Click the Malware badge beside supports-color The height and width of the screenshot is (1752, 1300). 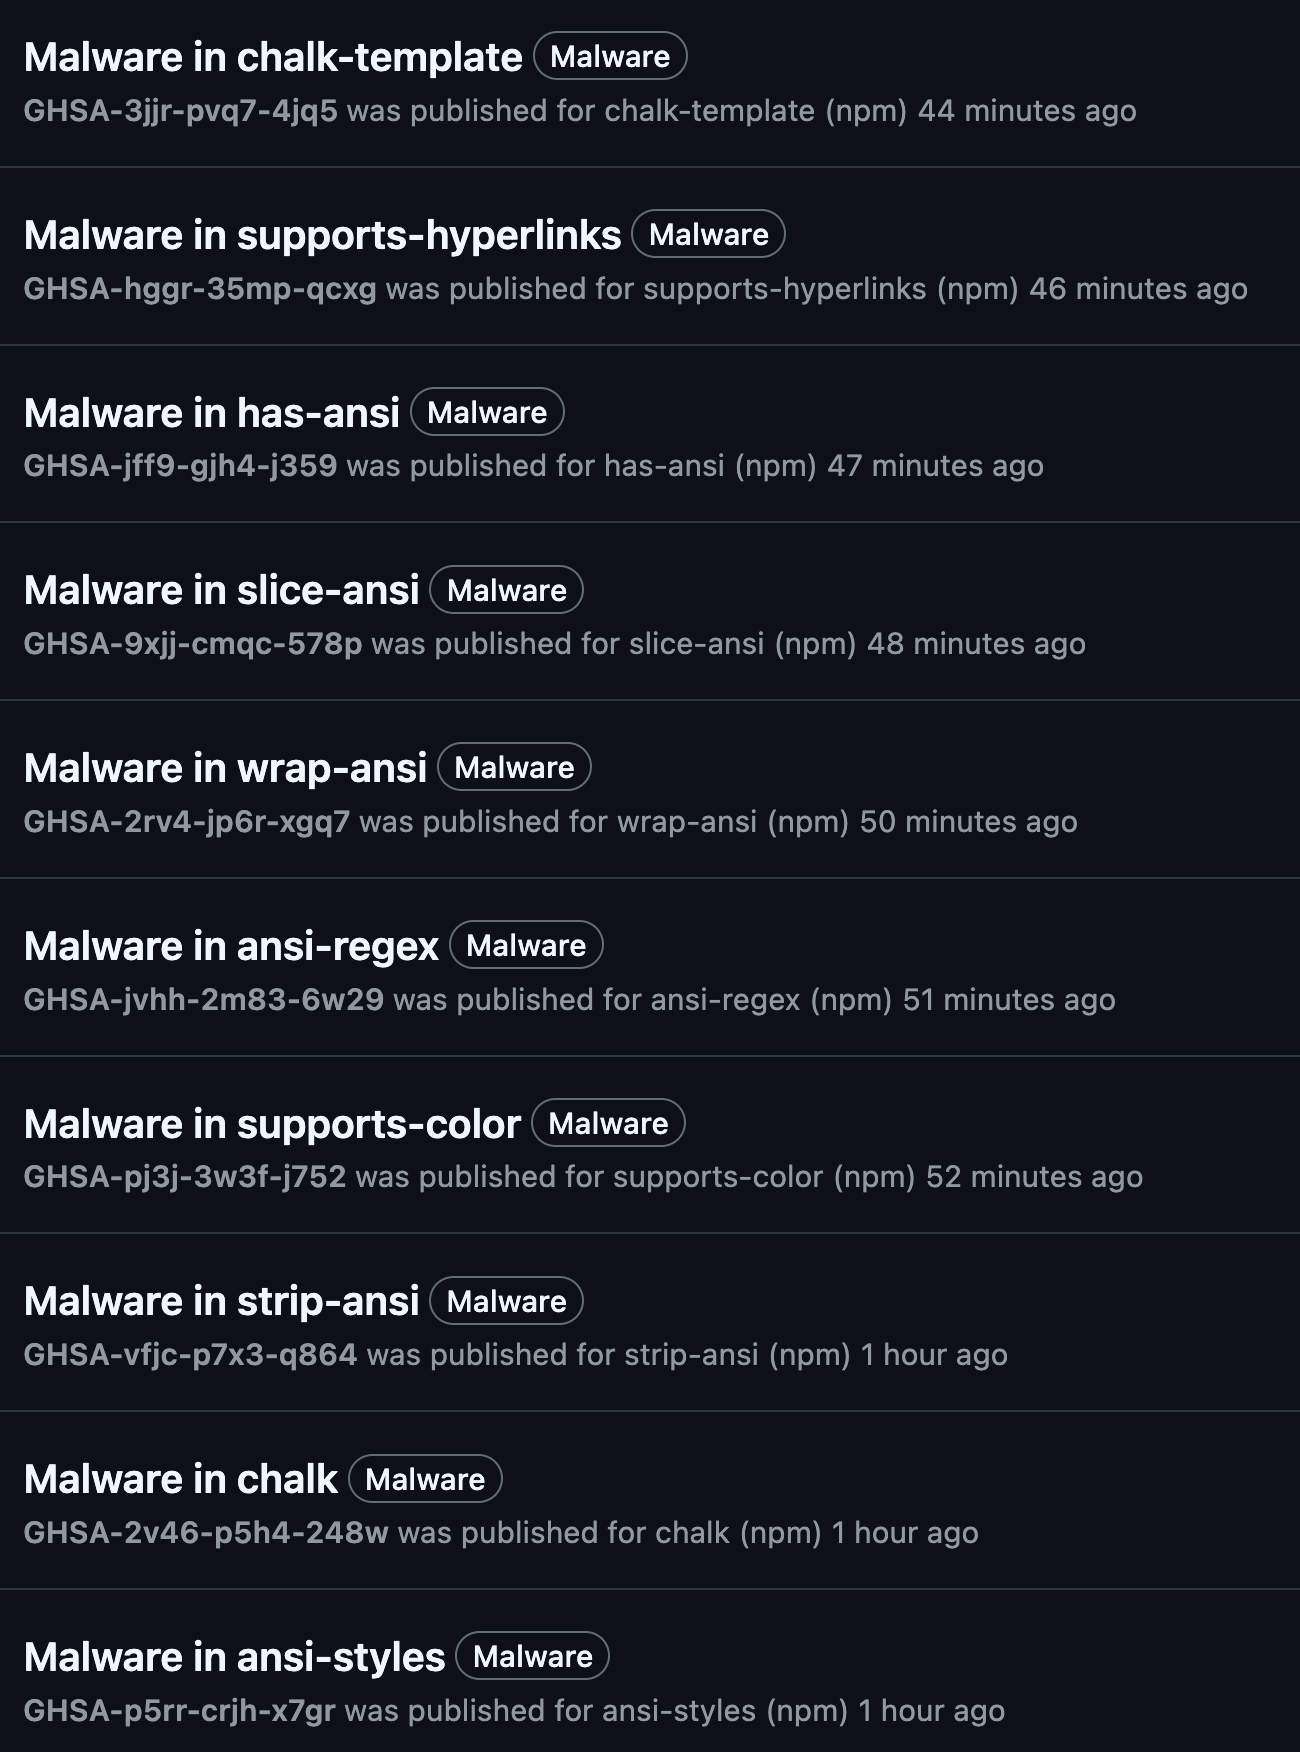608,1123
